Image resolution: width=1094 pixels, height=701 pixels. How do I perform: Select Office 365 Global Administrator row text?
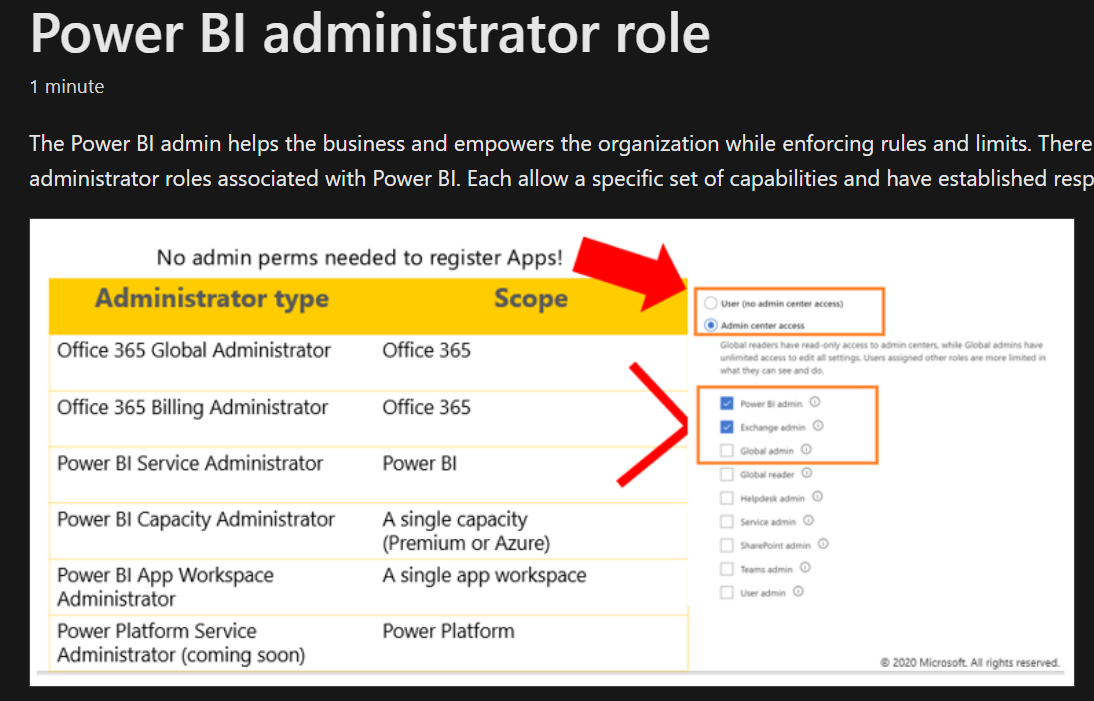(x=194, y=350)
